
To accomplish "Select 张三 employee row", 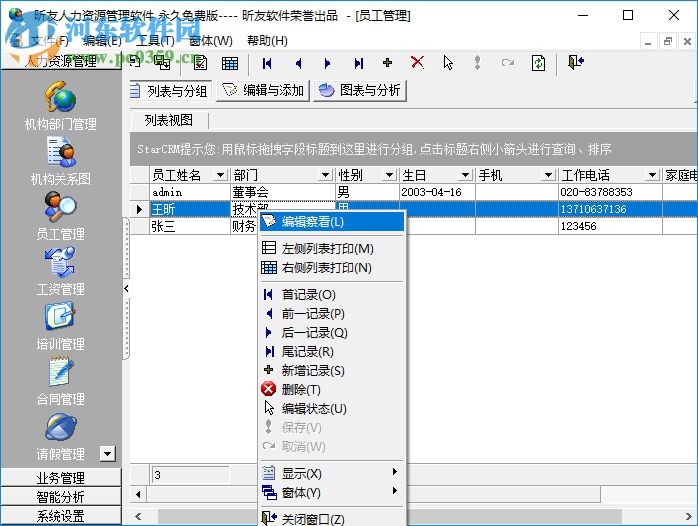I will 190,226.
